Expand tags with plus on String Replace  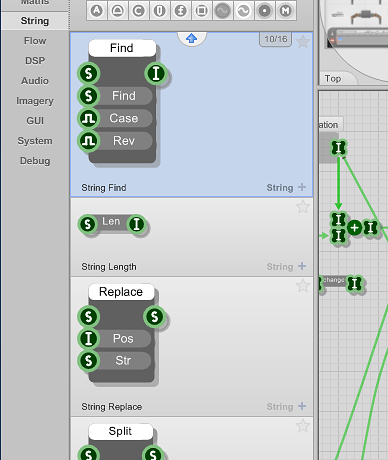coord(302,406)
